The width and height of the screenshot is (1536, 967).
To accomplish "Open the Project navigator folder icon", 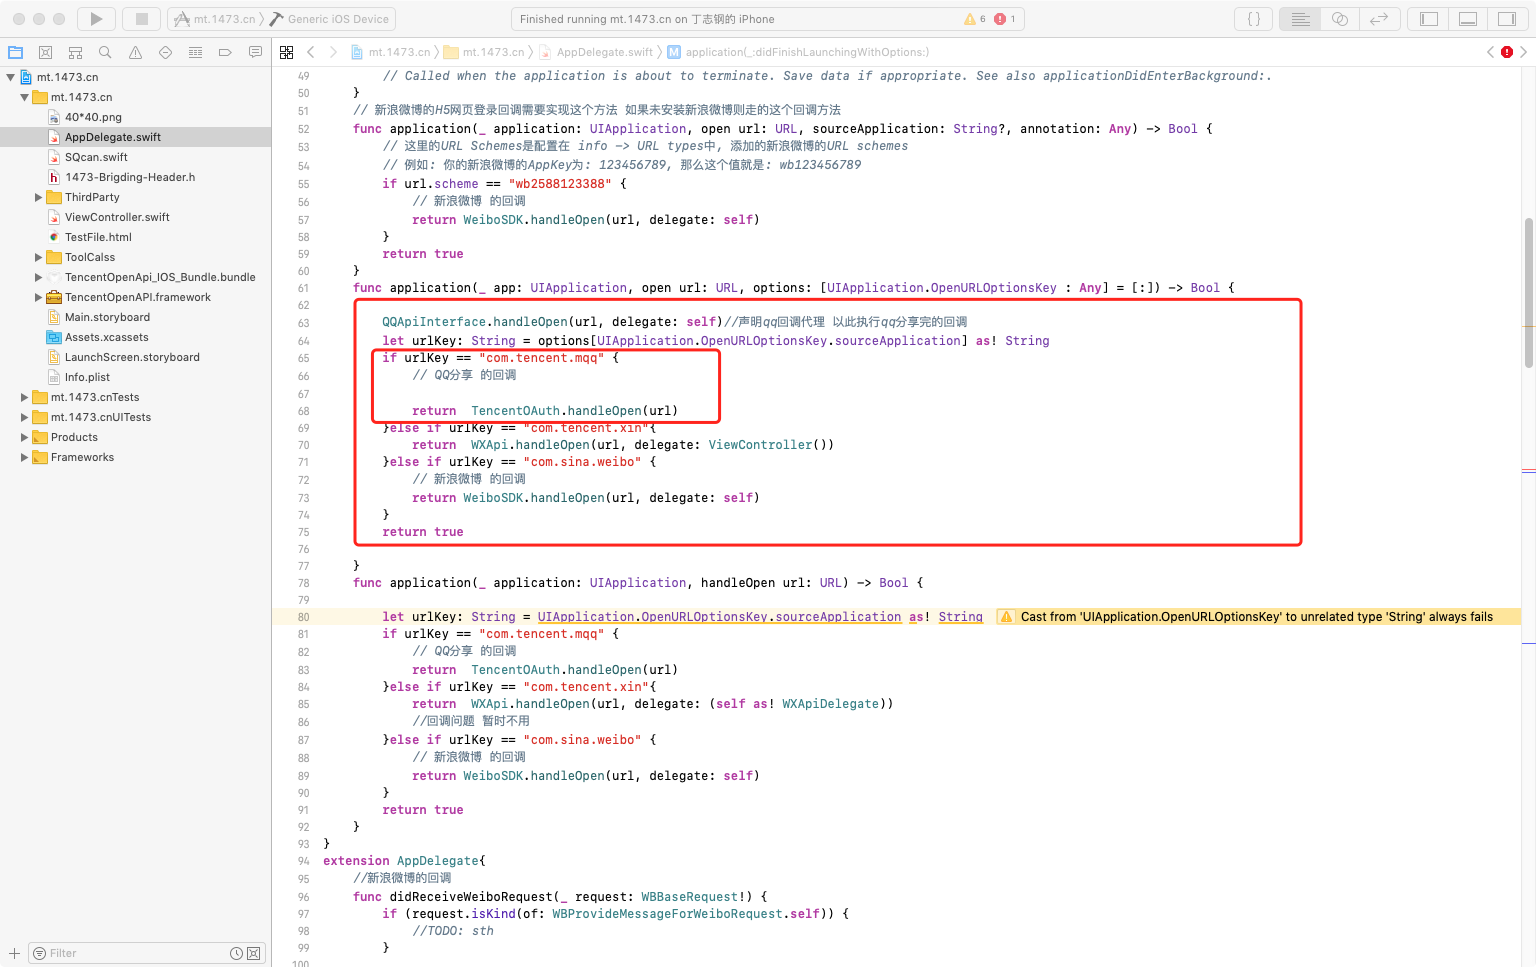I will (15, 52).
